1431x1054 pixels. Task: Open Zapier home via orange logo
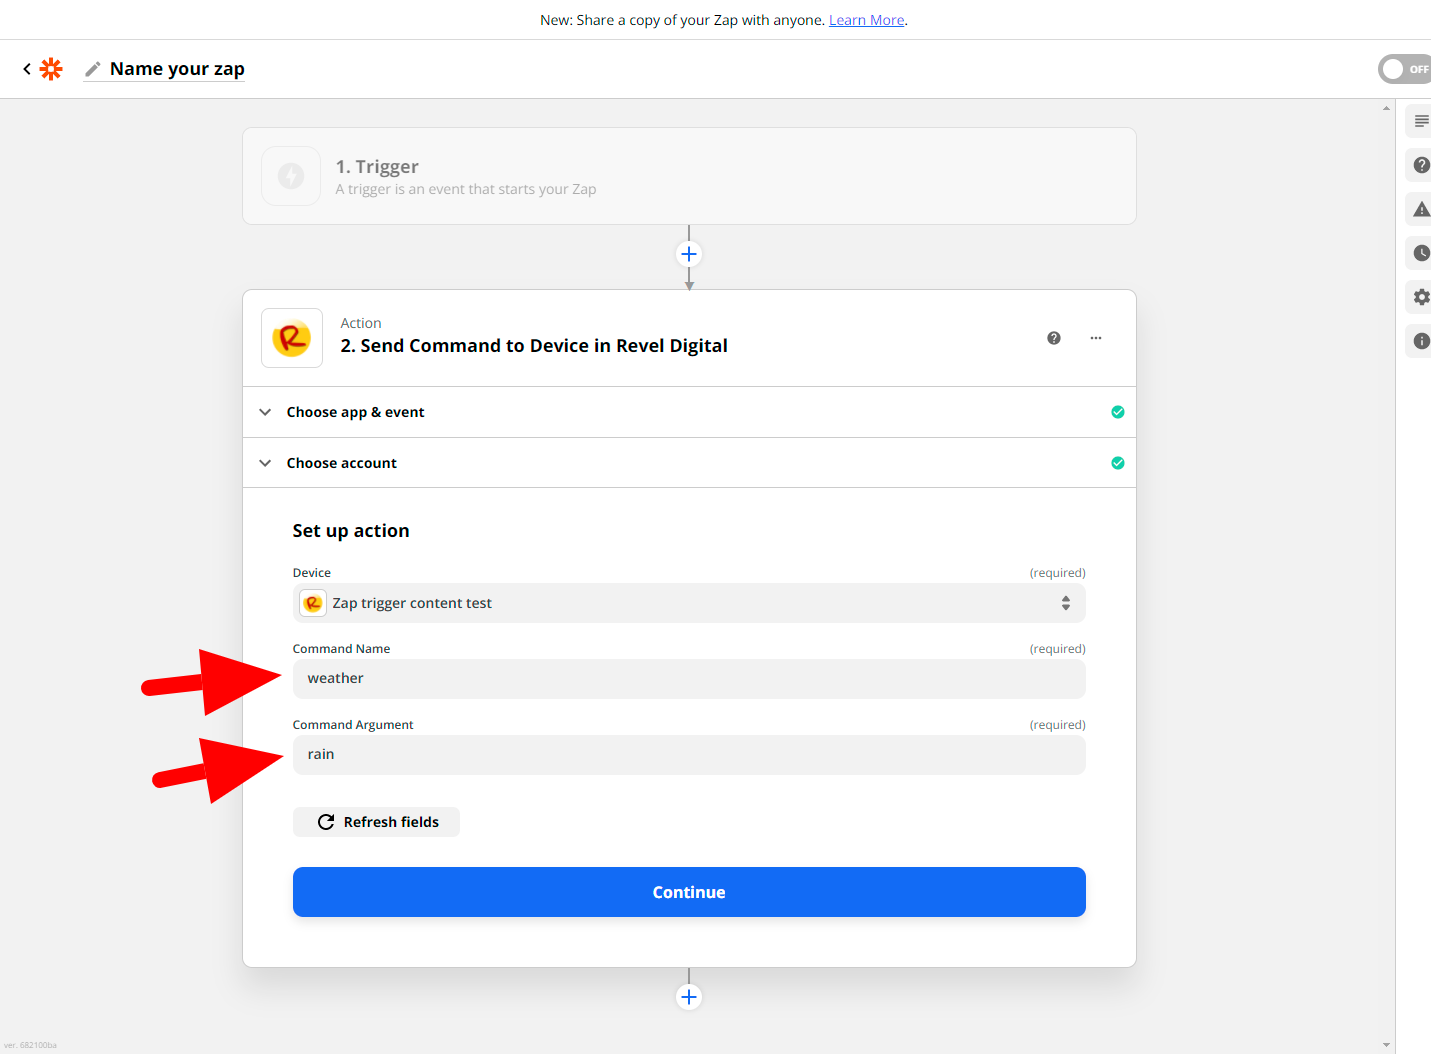click(x=51, y=69)
